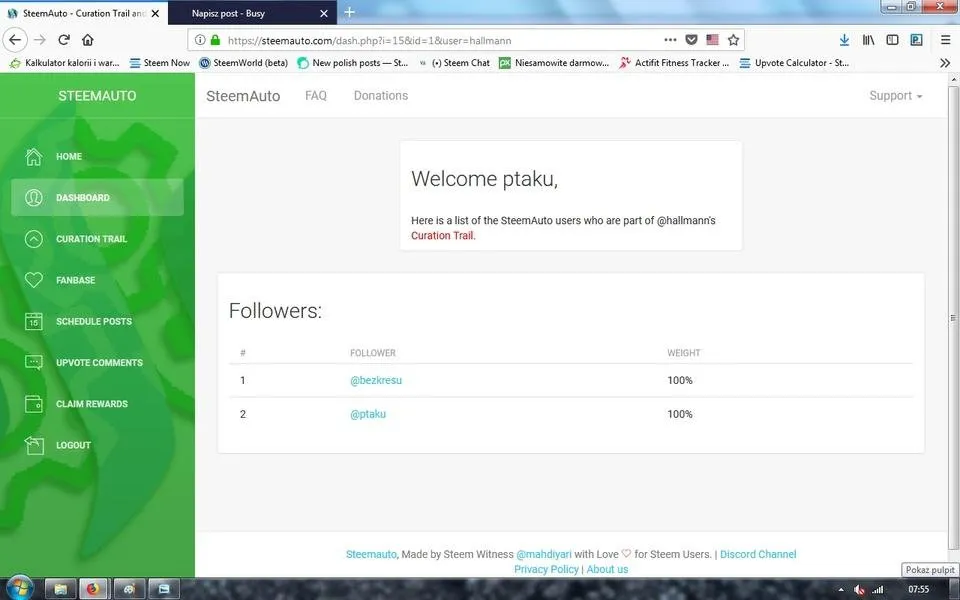Open CURATION TRAIL from the sidebar

pos(97,239)
